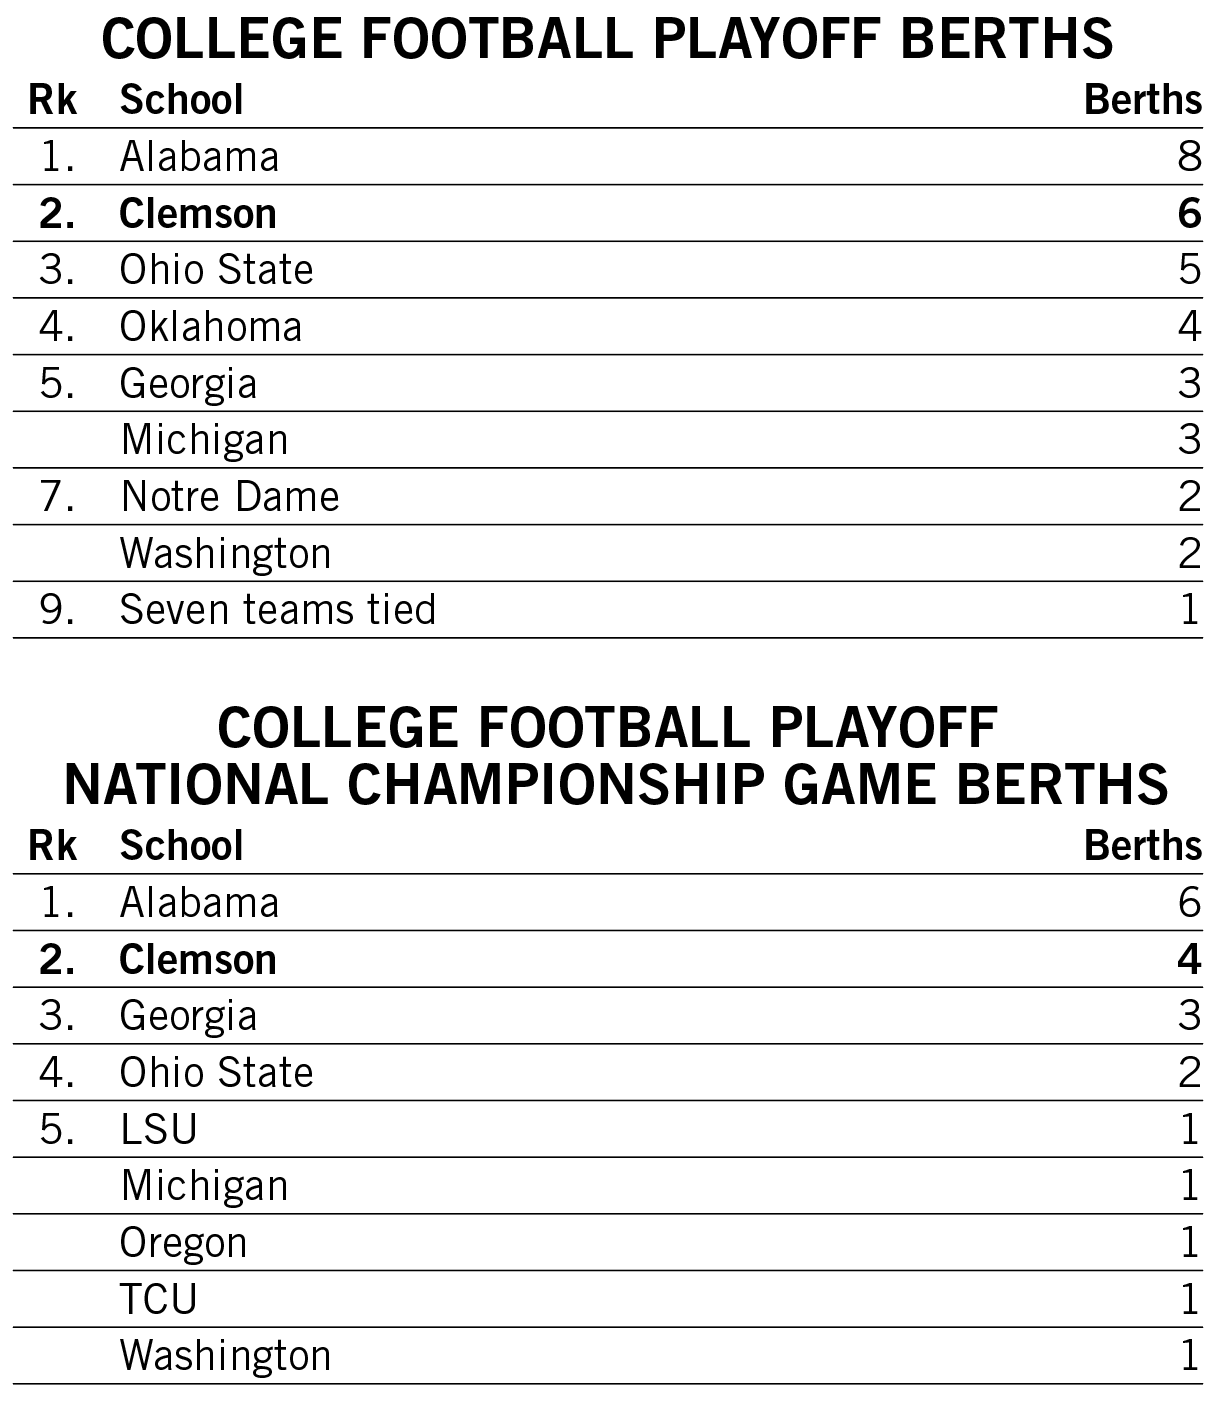Screen dimensions: 1218x1406
Task: Select Clemson's 6 berths value
Action: click(x=1188, y=214)
